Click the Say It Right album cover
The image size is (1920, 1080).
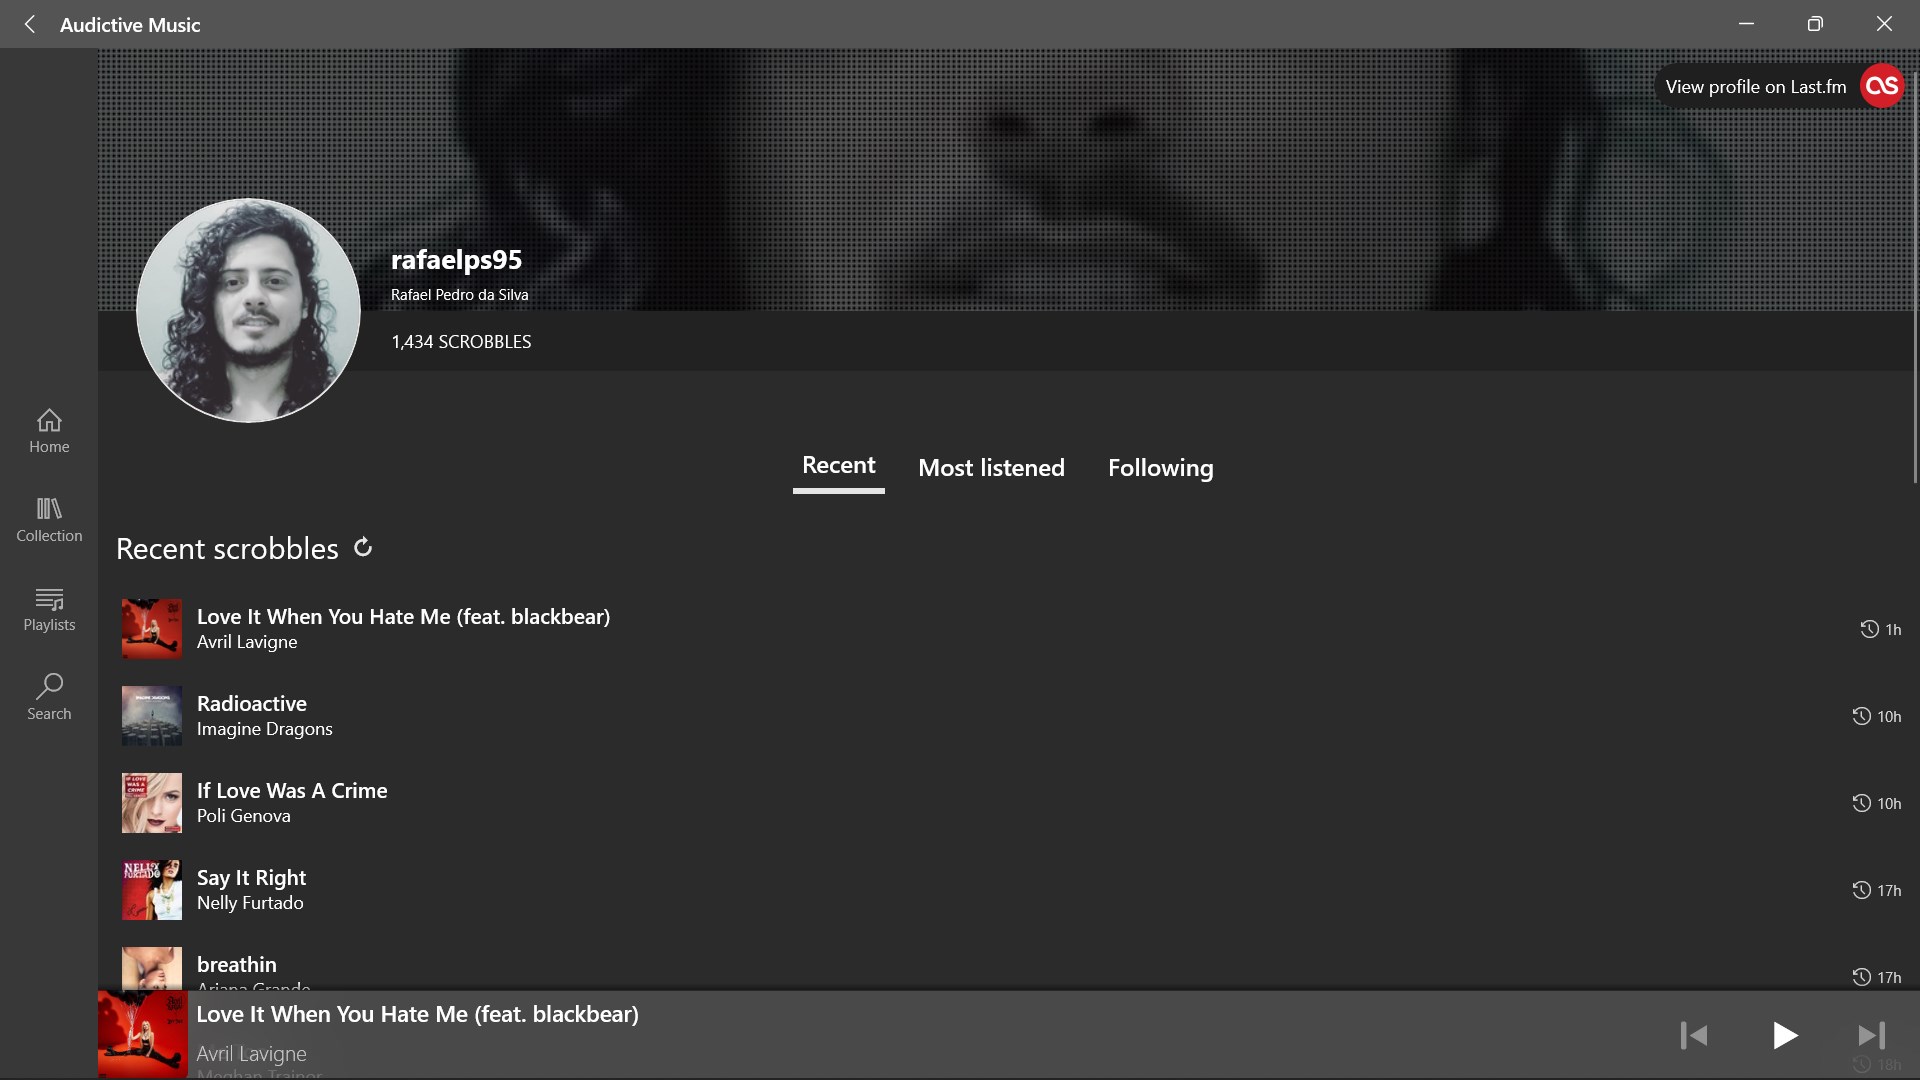152,890
